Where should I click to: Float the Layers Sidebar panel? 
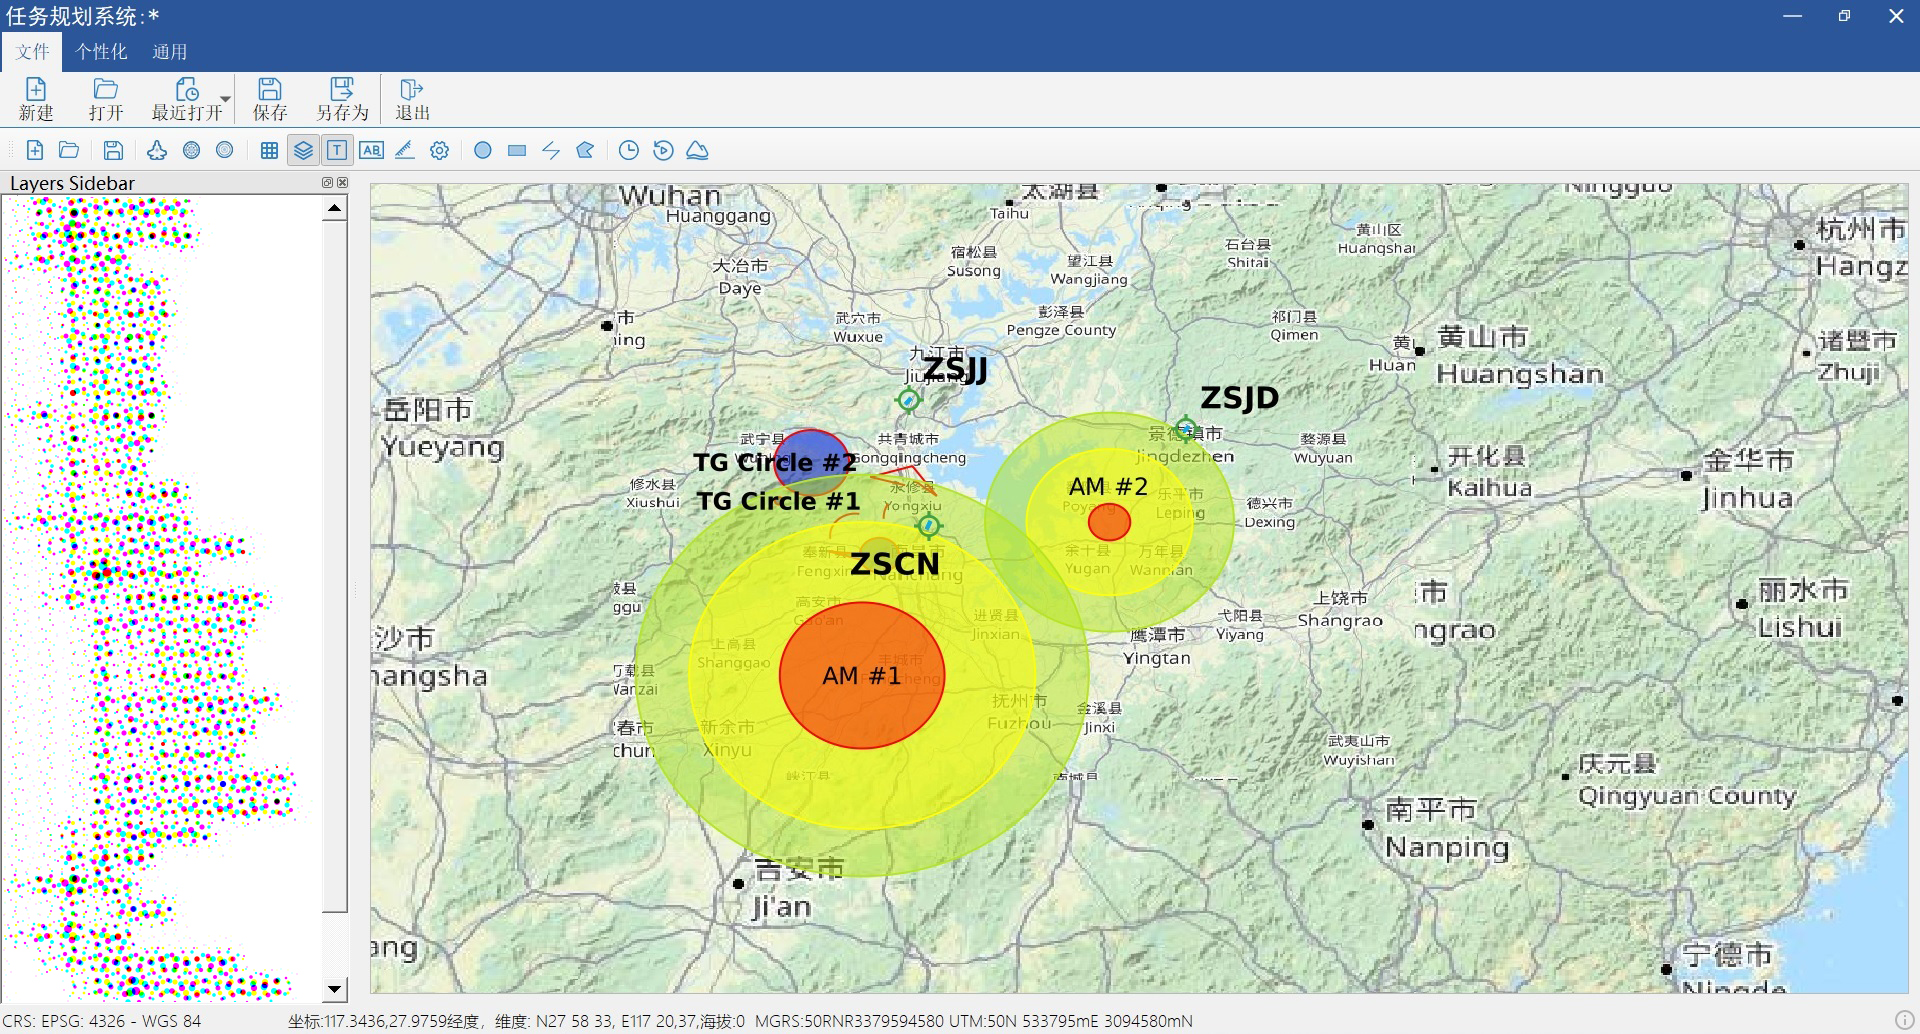tap(327, 182)
